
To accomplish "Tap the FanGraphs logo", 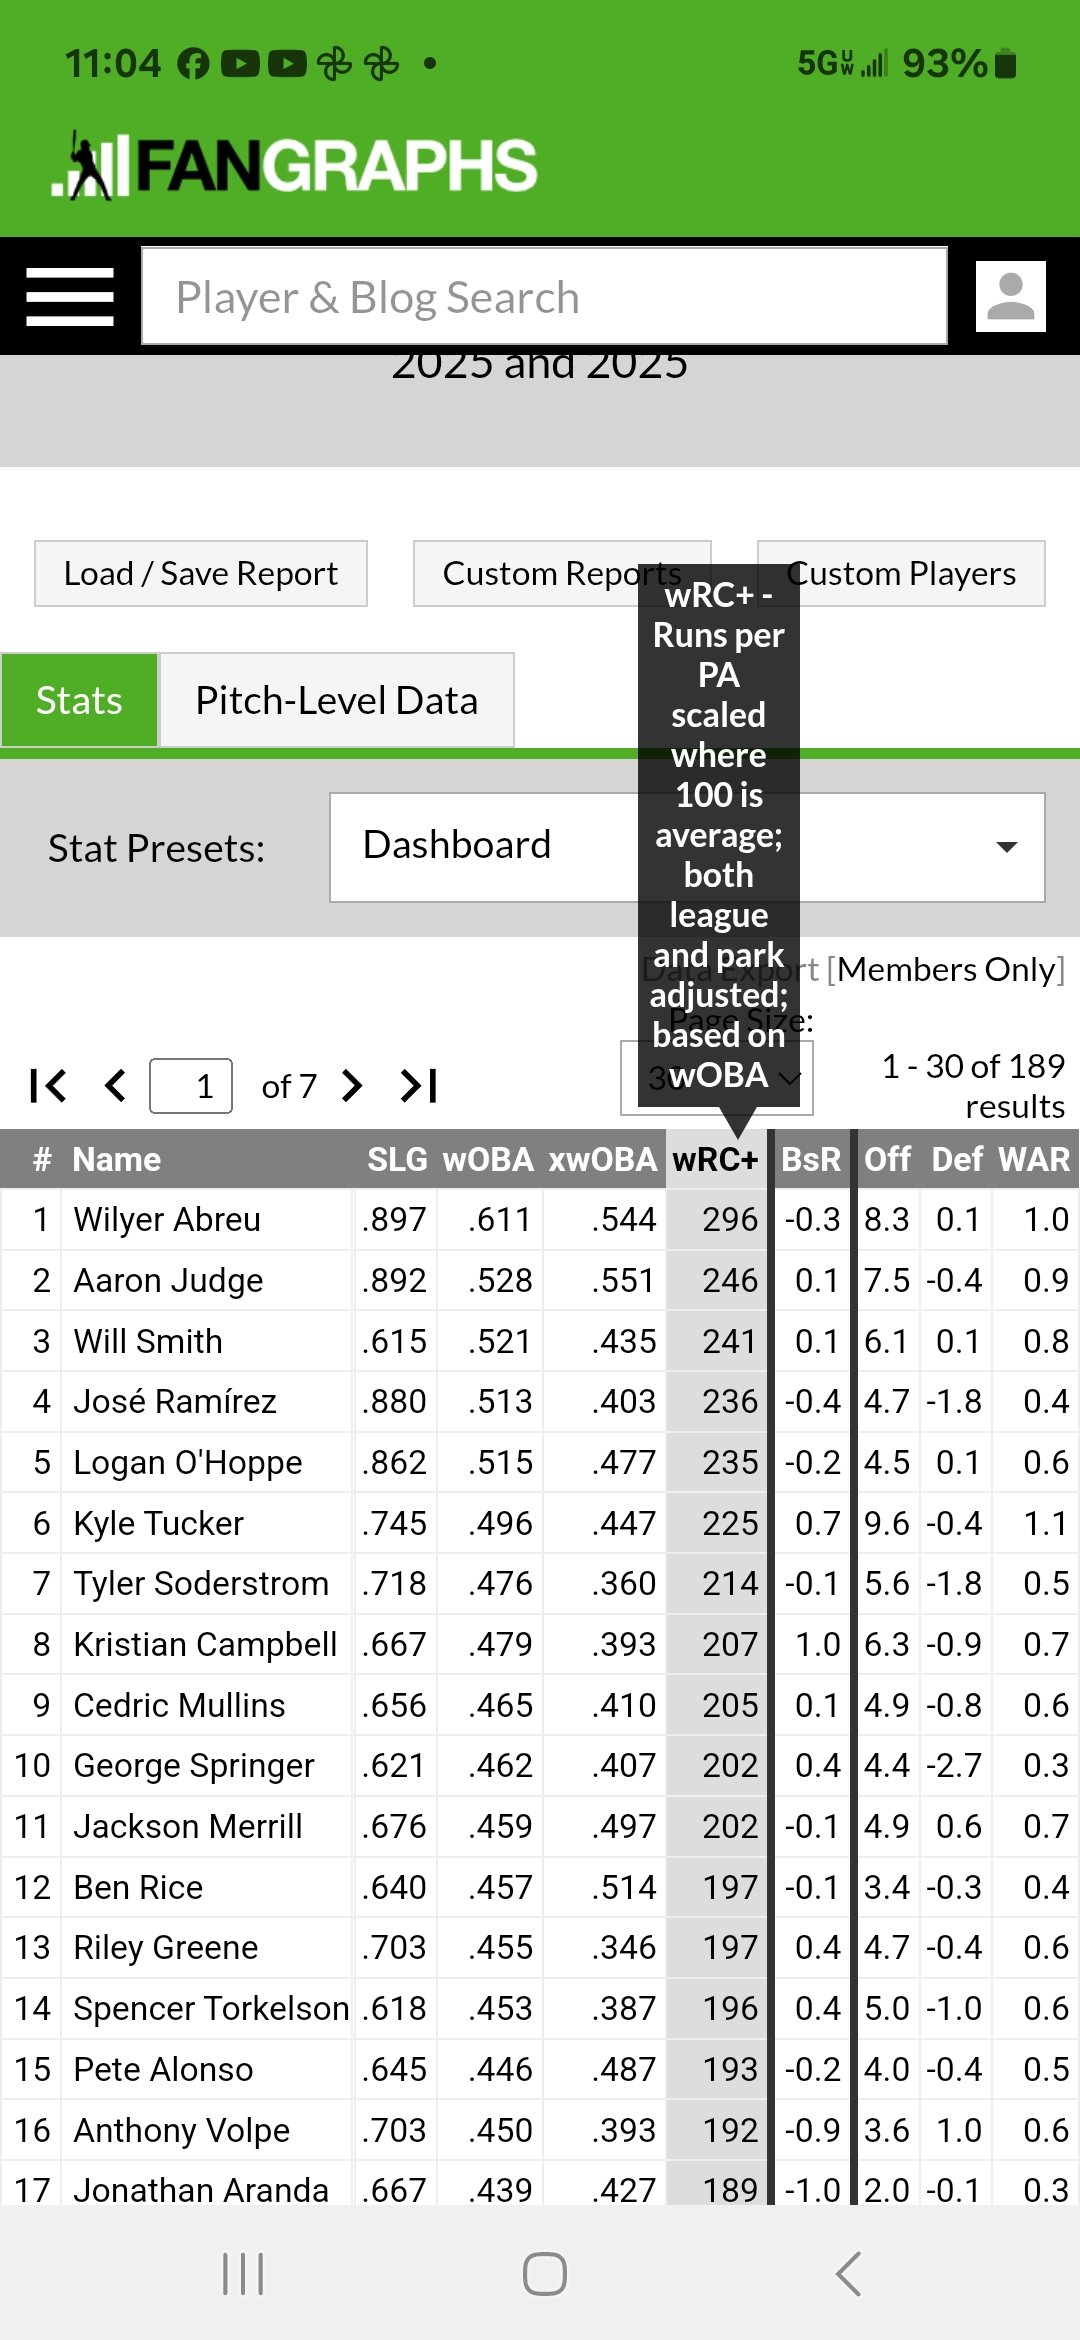I will [x=295, y=165].
